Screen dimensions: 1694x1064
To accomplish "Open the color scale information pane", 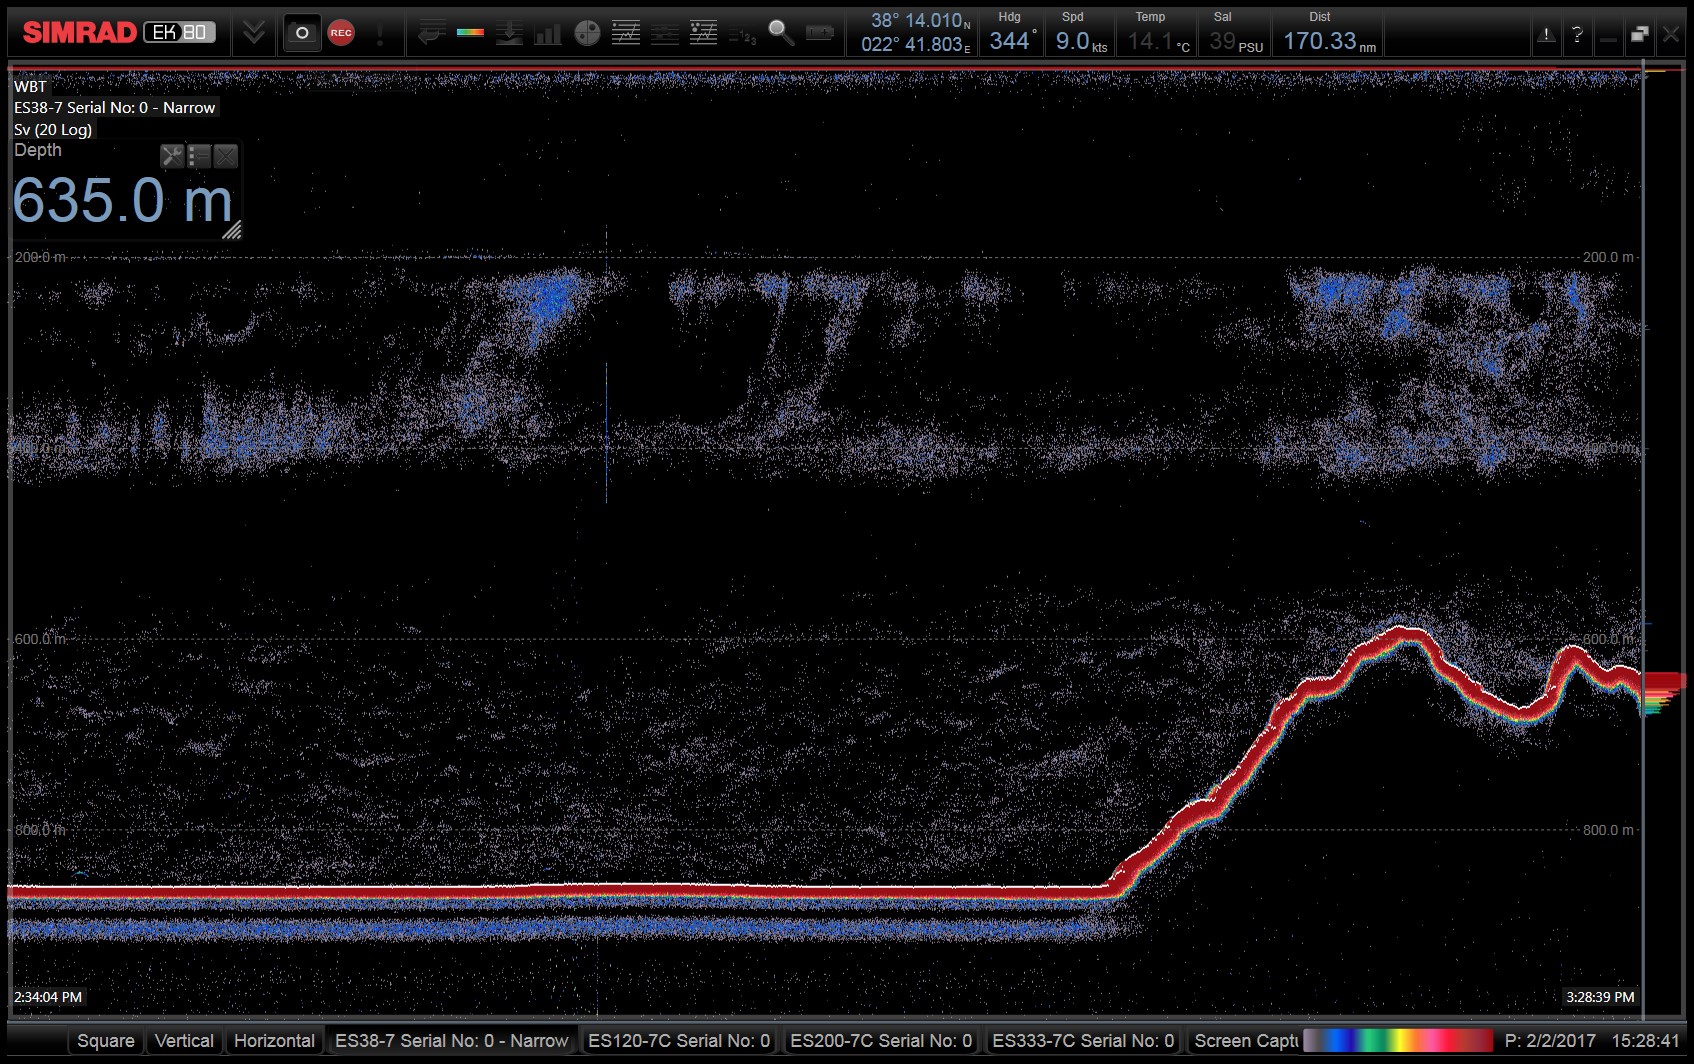I will pos(470,33).
